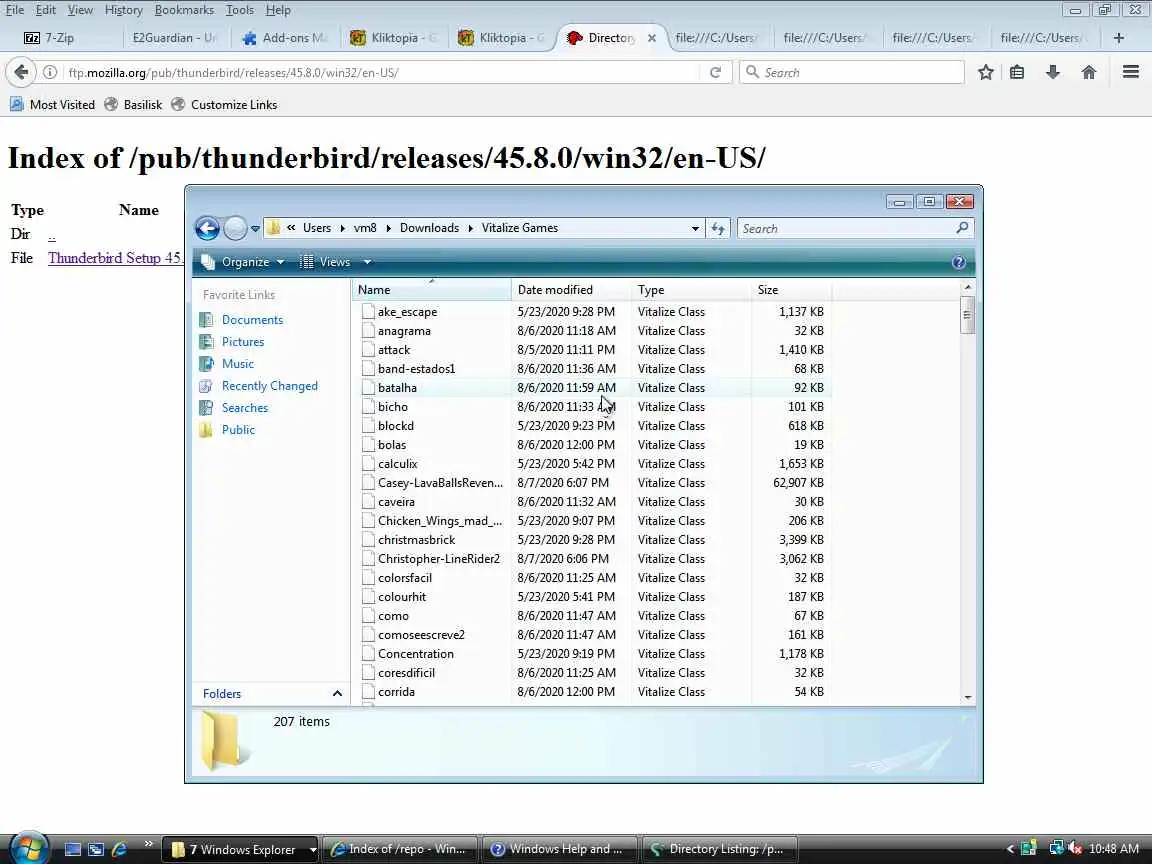
Task: Click the muted volume tray icon
Action: pyautogui.click(x=1074, y=849)
